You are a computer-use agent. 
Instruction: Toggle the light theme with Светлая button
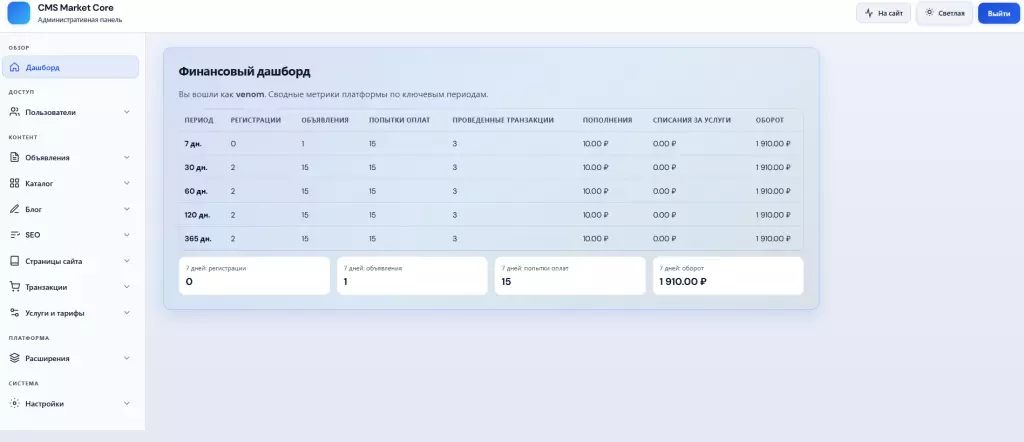coord(944,13)
